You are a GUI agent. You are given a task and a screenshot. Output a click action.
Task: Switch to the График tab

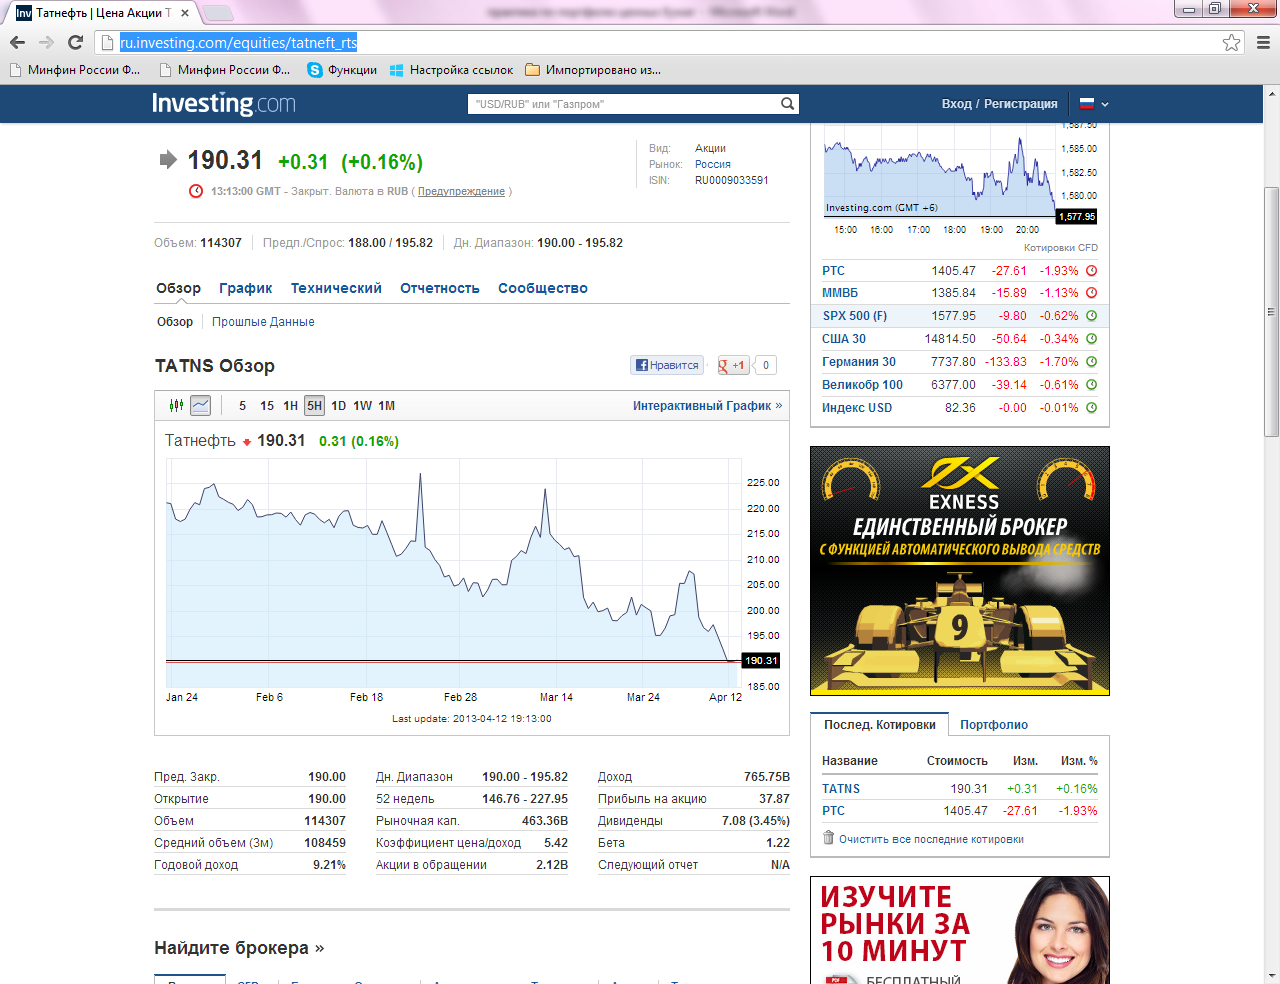coord(246,288)
